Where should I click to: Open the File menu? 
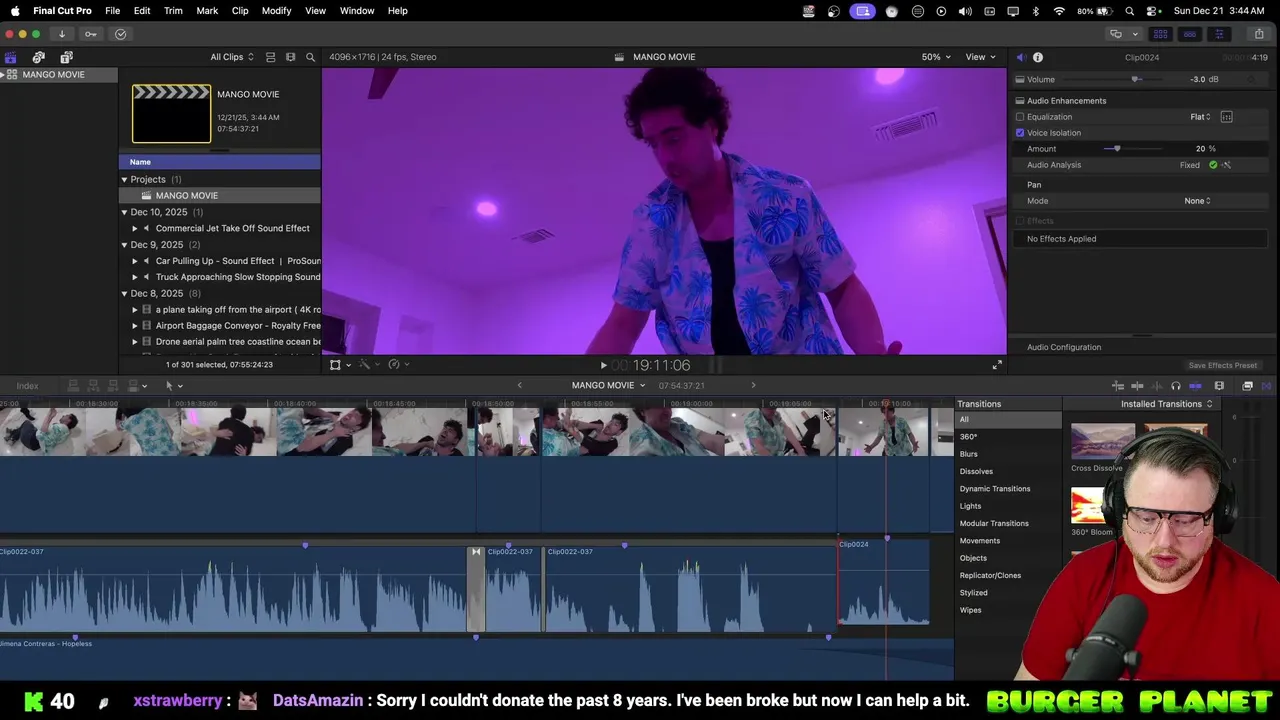113,11
